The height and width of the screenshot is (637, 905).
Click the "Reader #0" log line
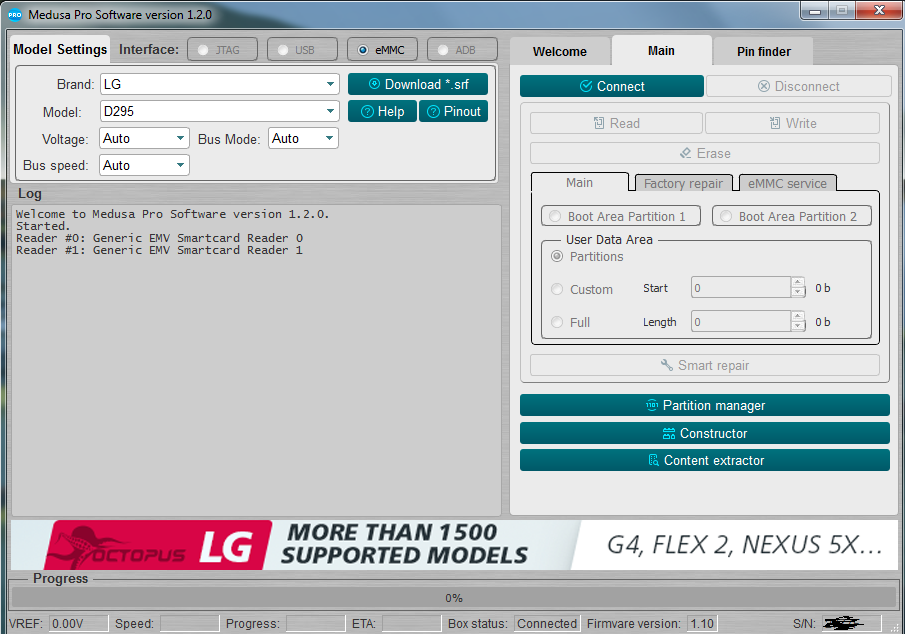coord(159,238)
